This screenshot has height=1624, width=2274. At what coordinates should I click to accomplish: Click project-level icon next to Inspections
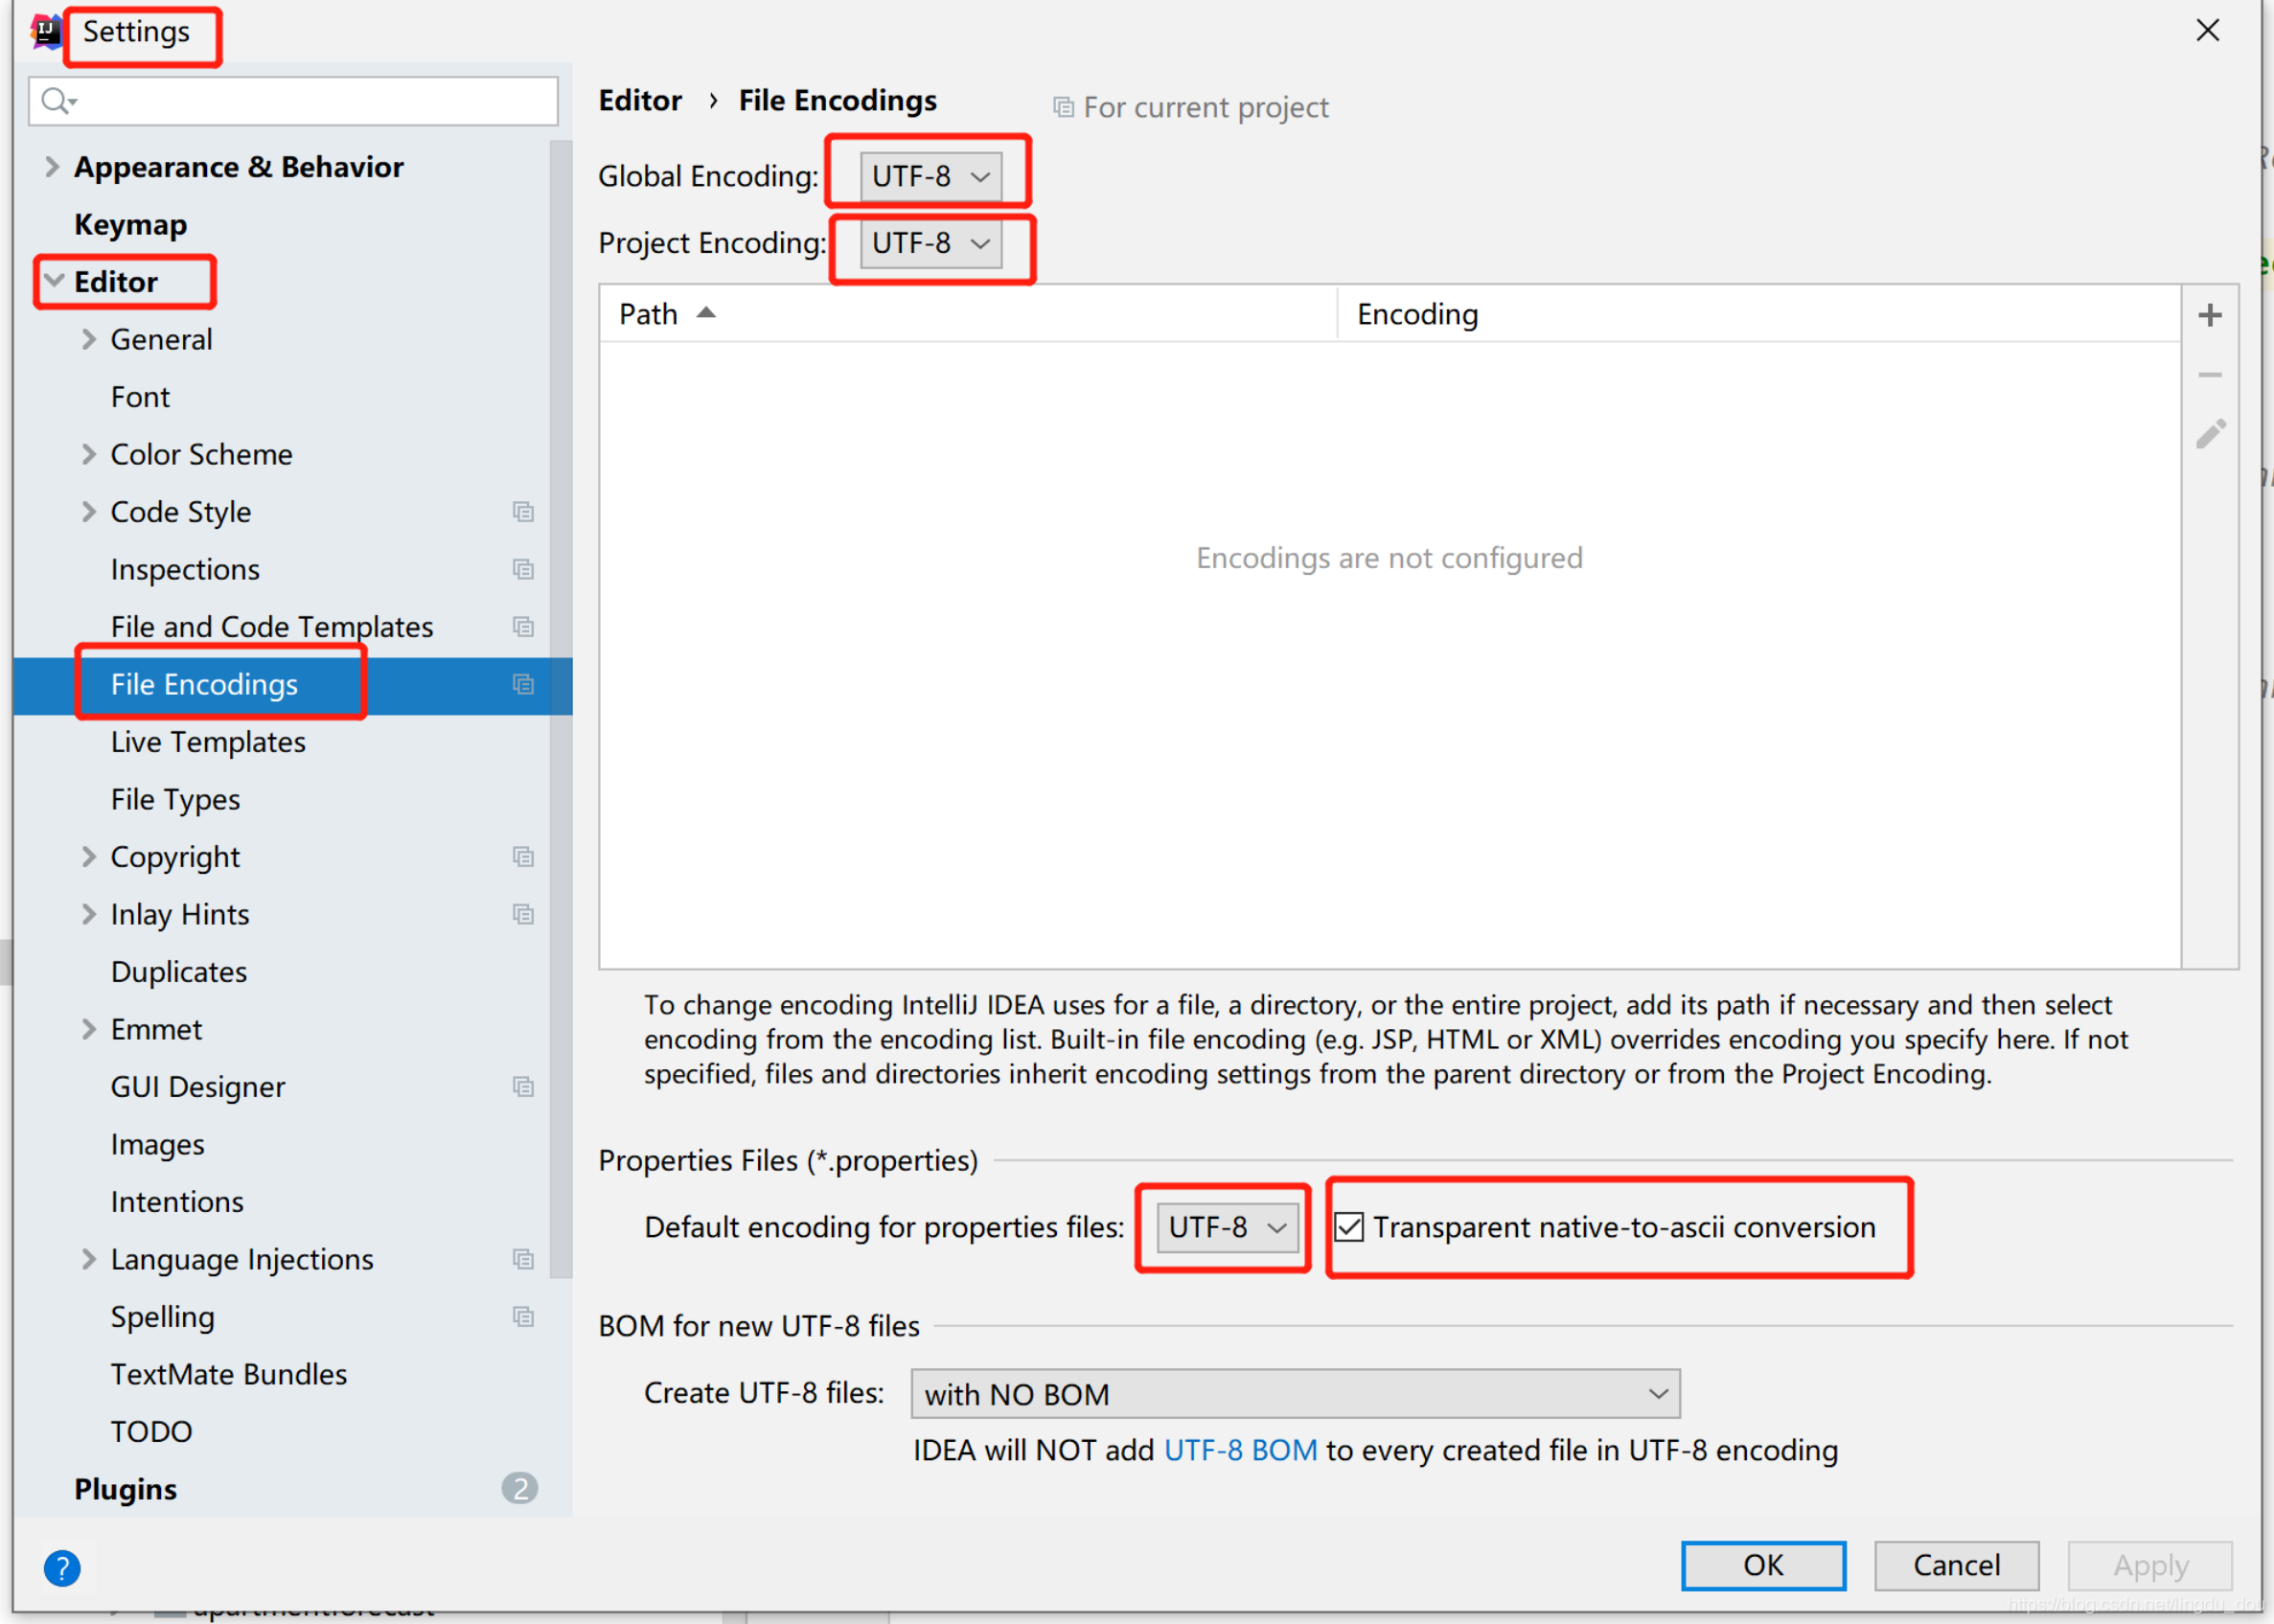coord(523,569)
